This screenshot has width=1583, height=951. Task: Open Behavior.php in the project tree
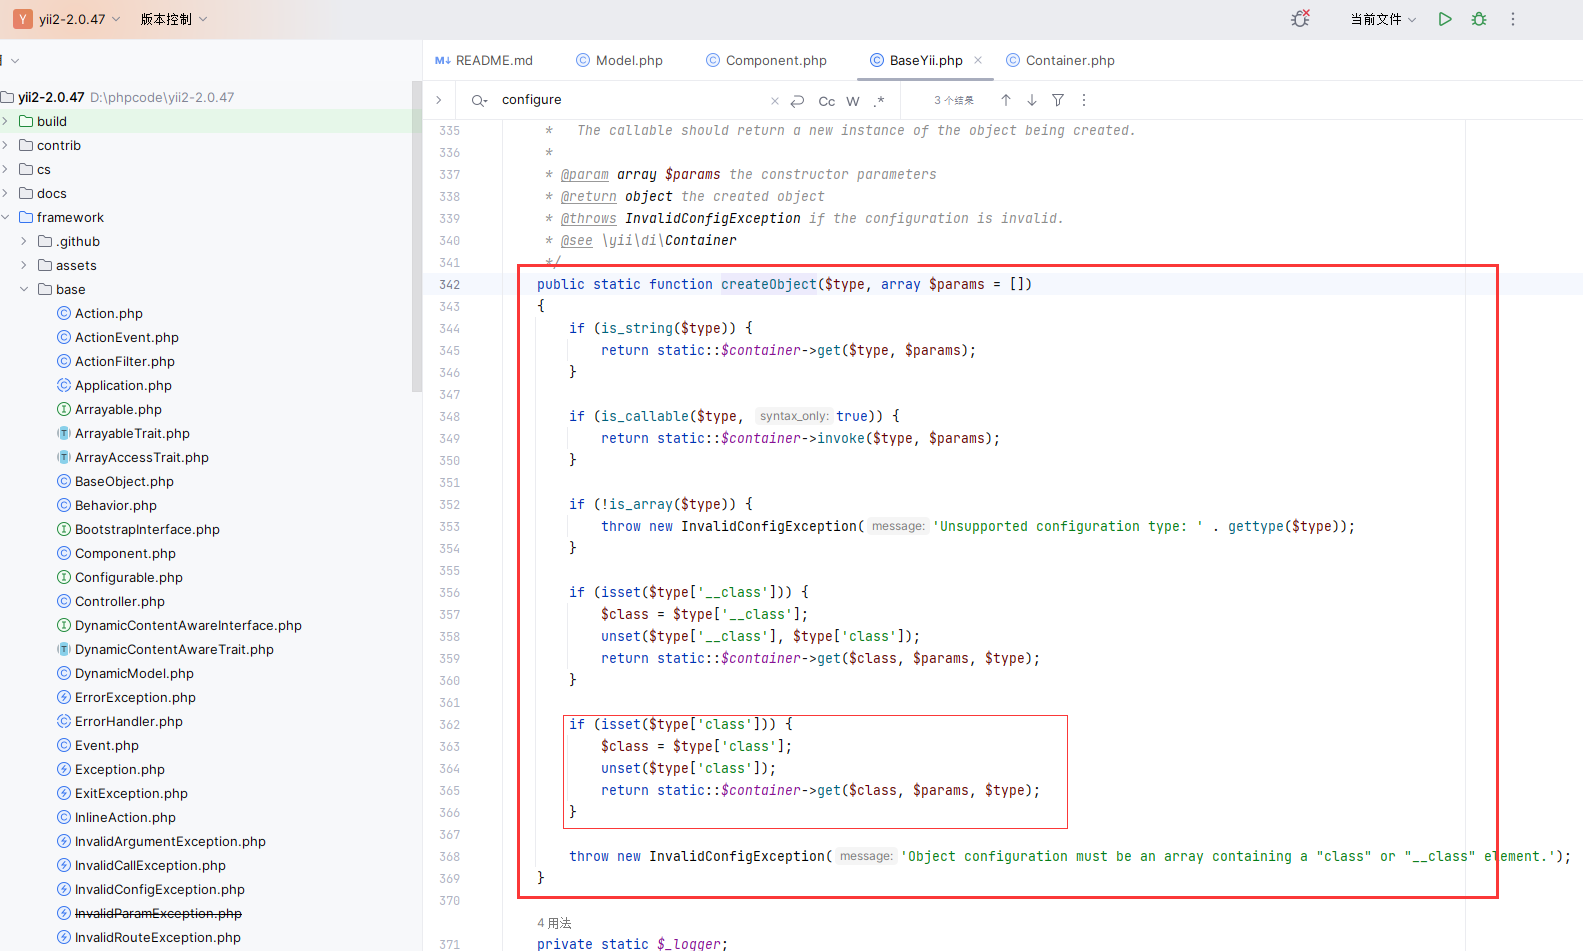click(115, 505)
